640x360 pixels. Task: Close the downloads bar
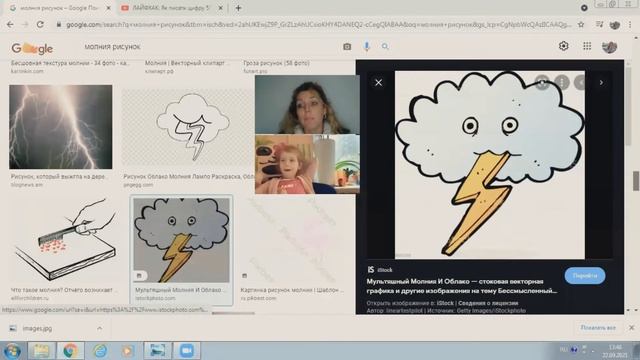tap(631, 328)
